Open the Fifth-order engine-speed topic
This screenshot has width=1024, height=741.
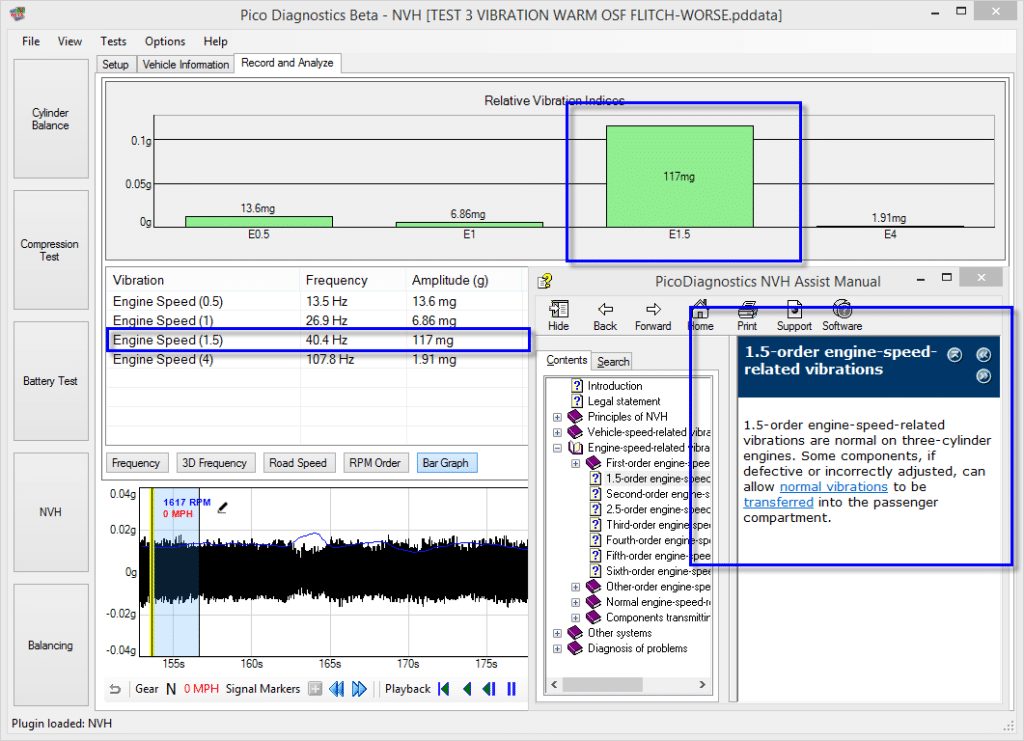click(x=658, y=556)
